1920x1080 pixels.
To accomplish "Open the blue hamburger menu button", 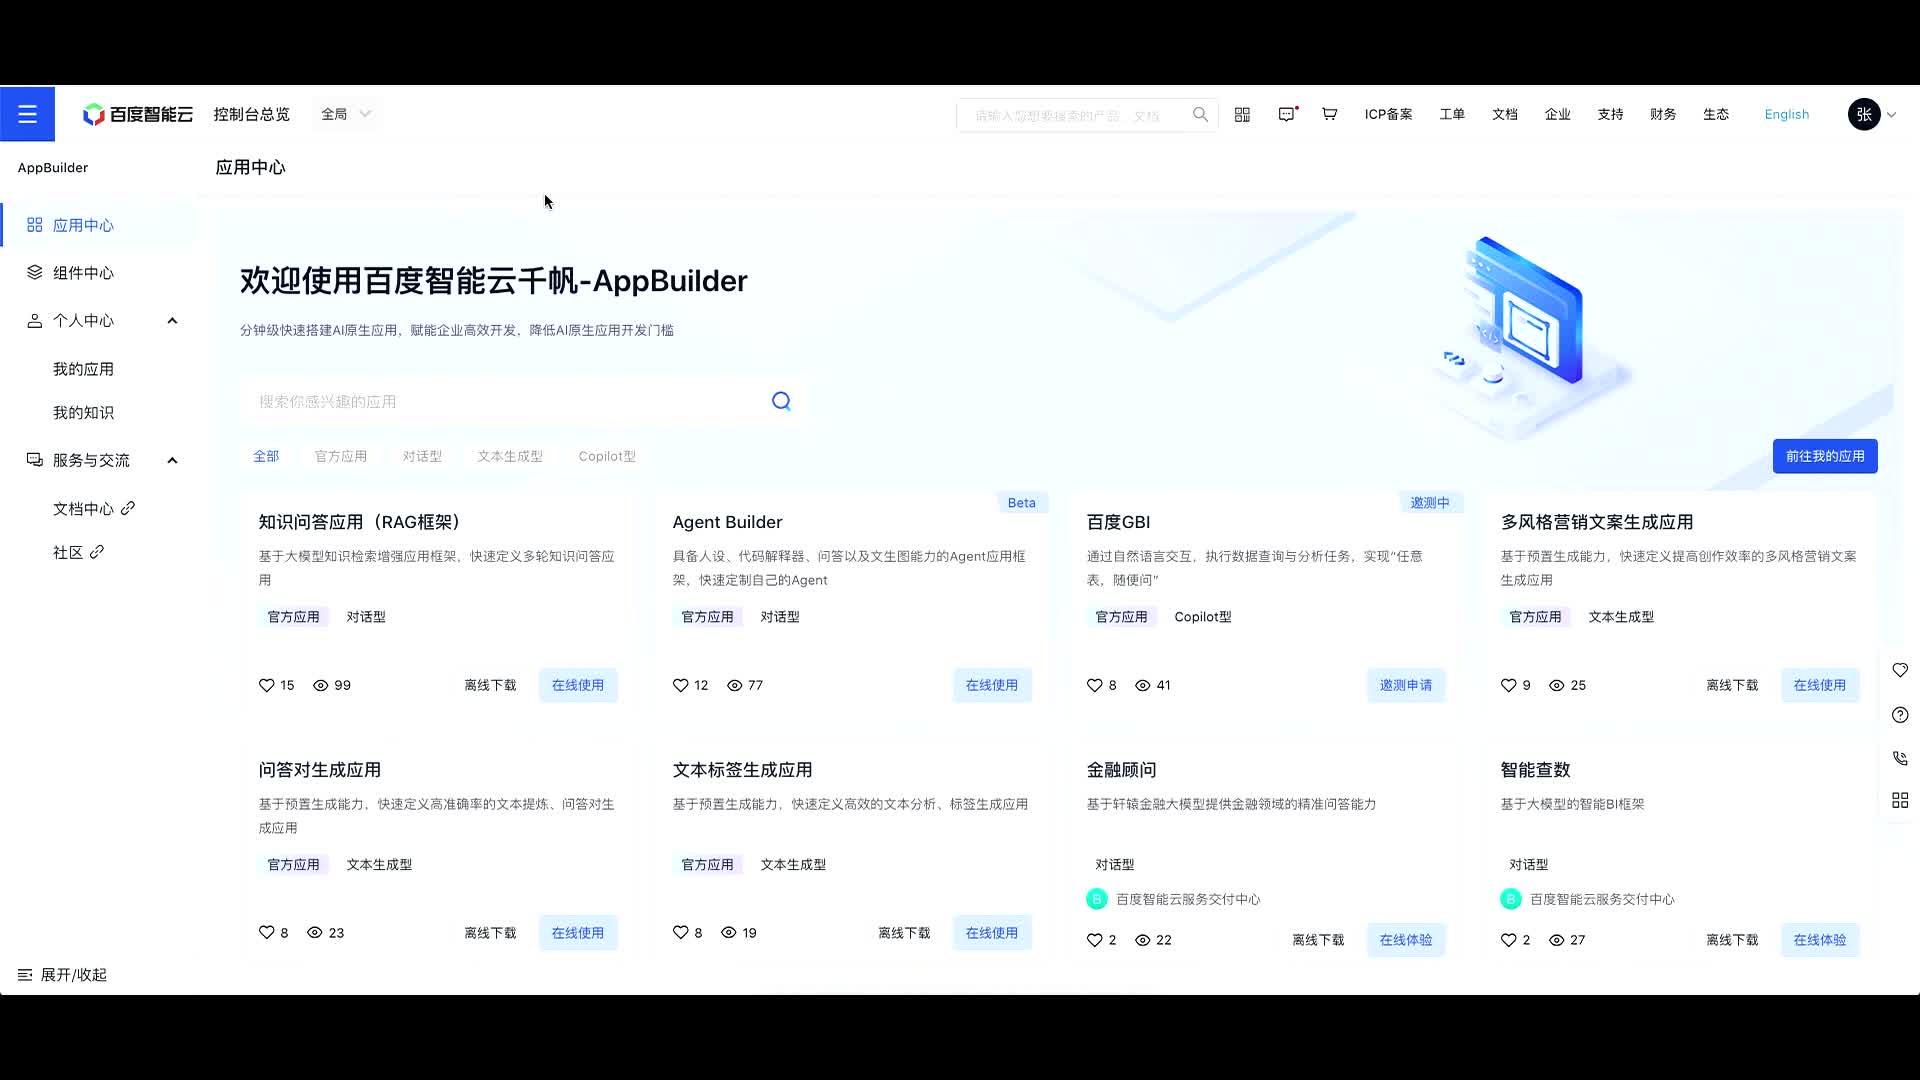I will [x=27, y=114].
